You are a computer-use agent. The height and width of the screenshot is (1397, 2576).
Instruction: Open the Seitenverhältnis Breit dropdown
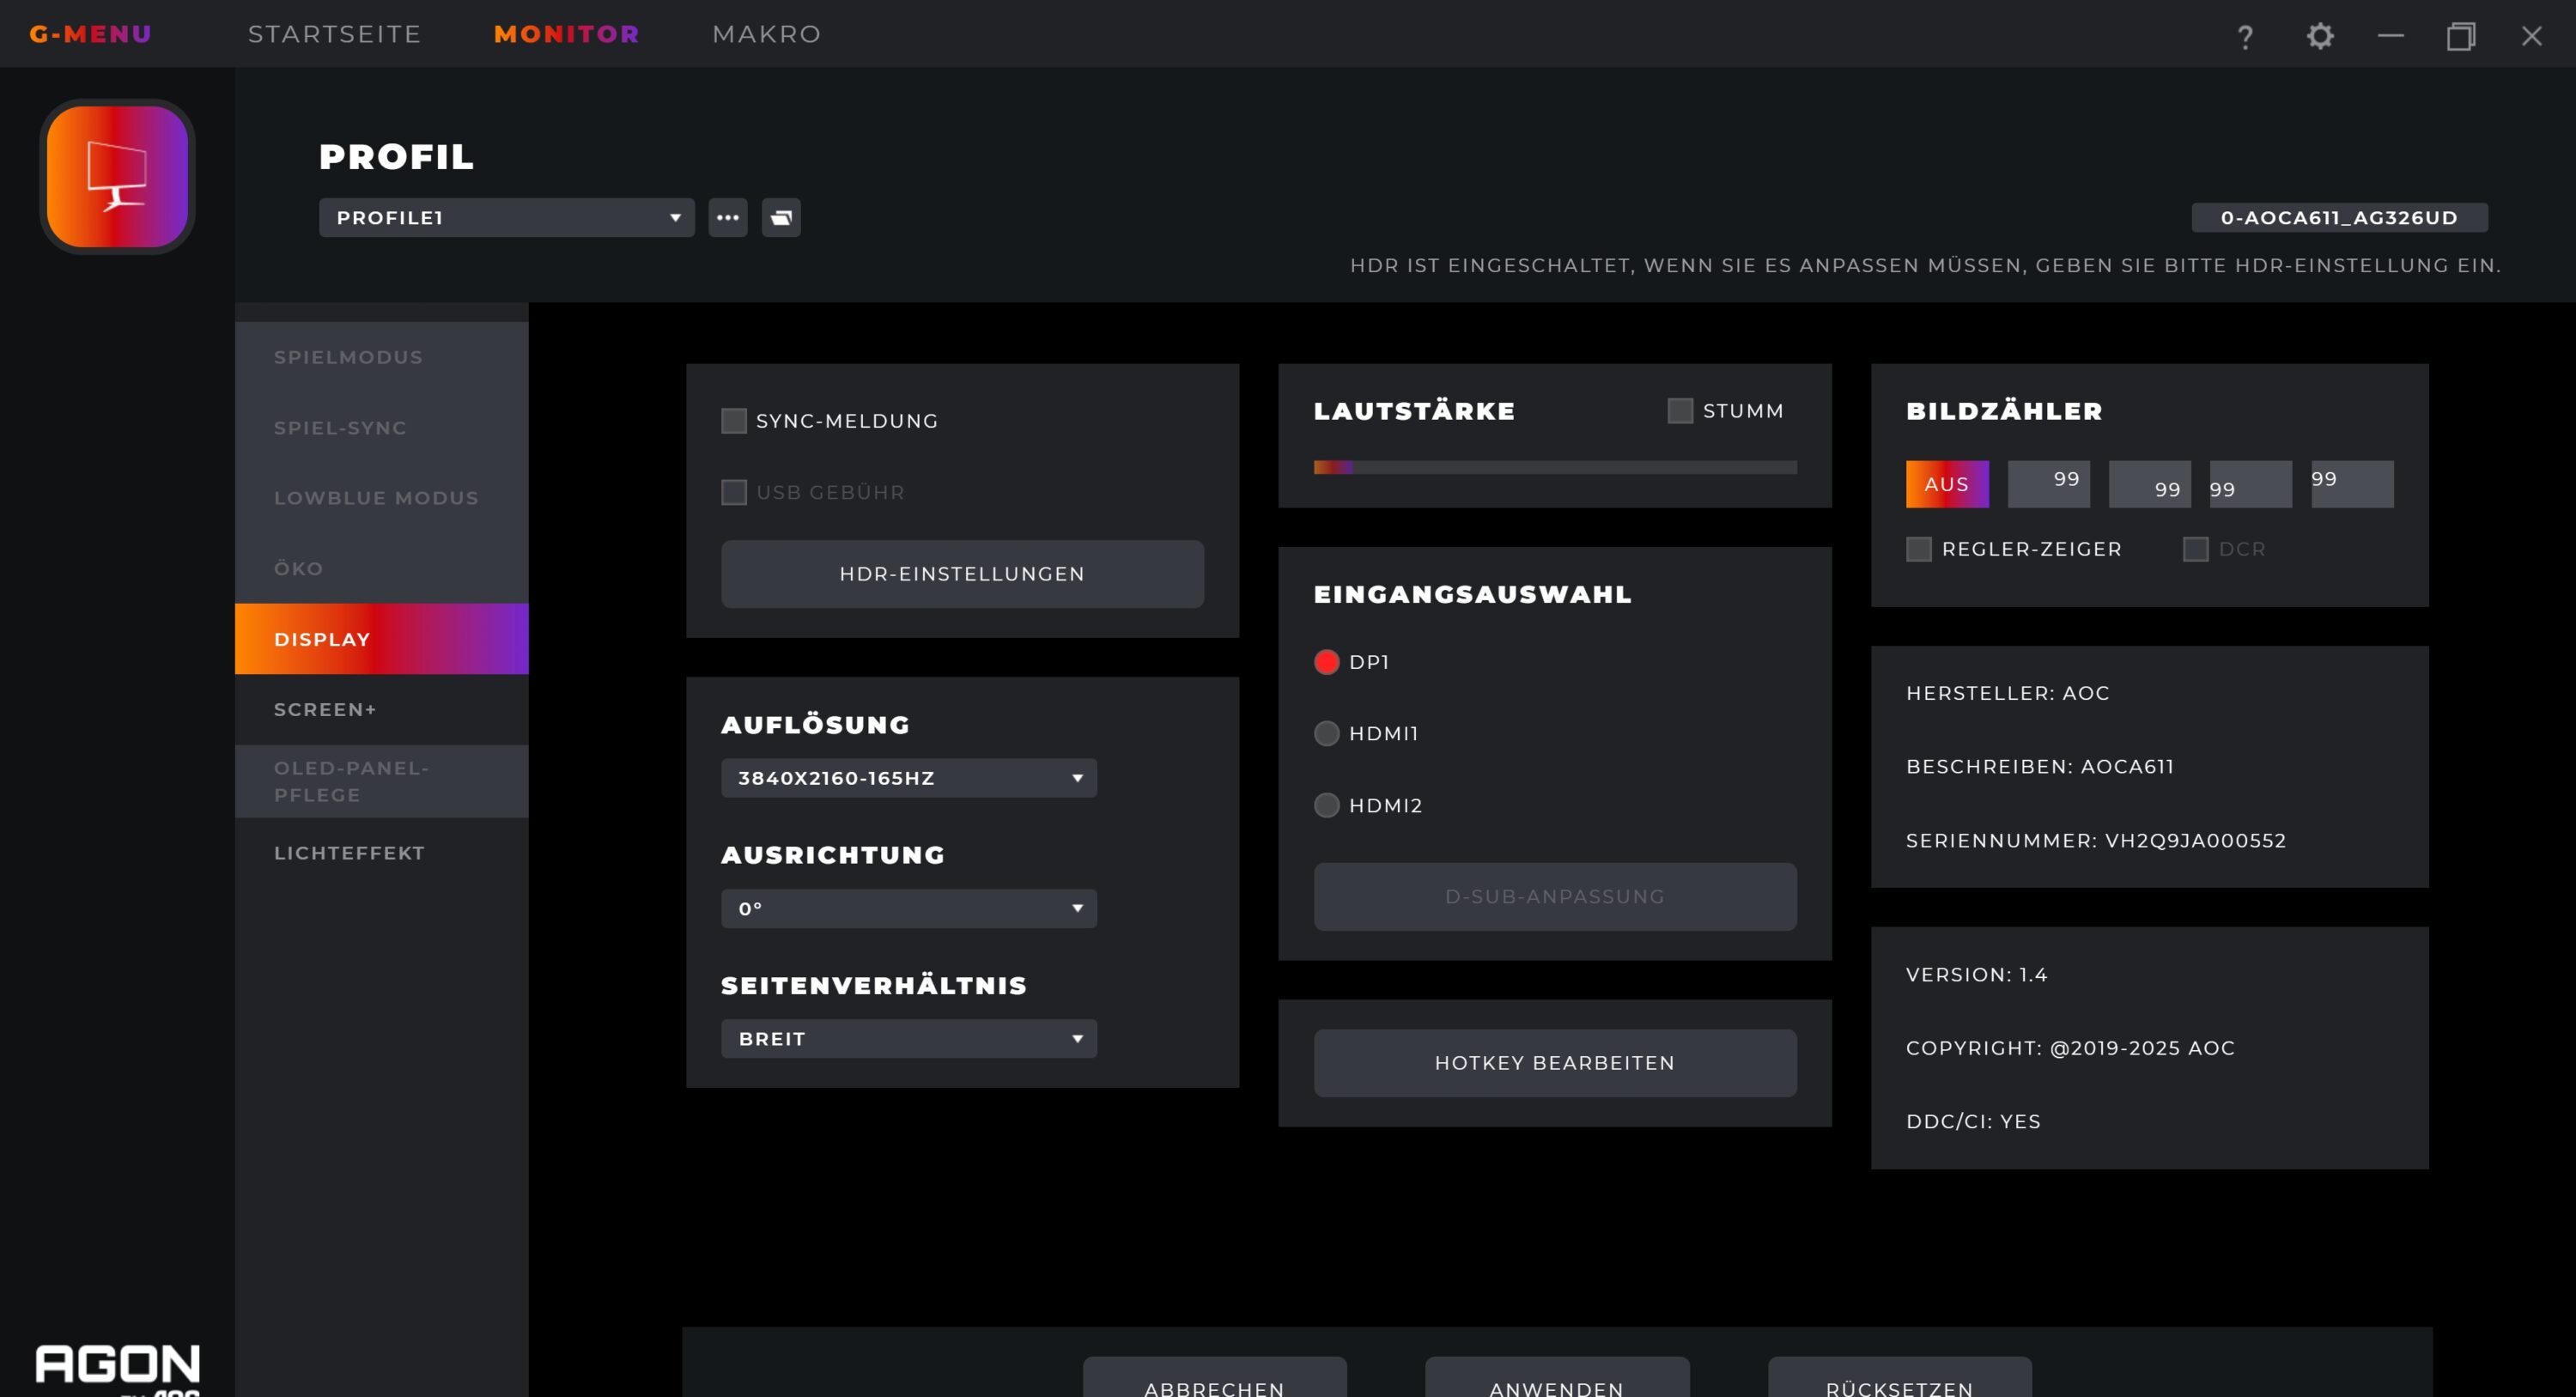908,1039
